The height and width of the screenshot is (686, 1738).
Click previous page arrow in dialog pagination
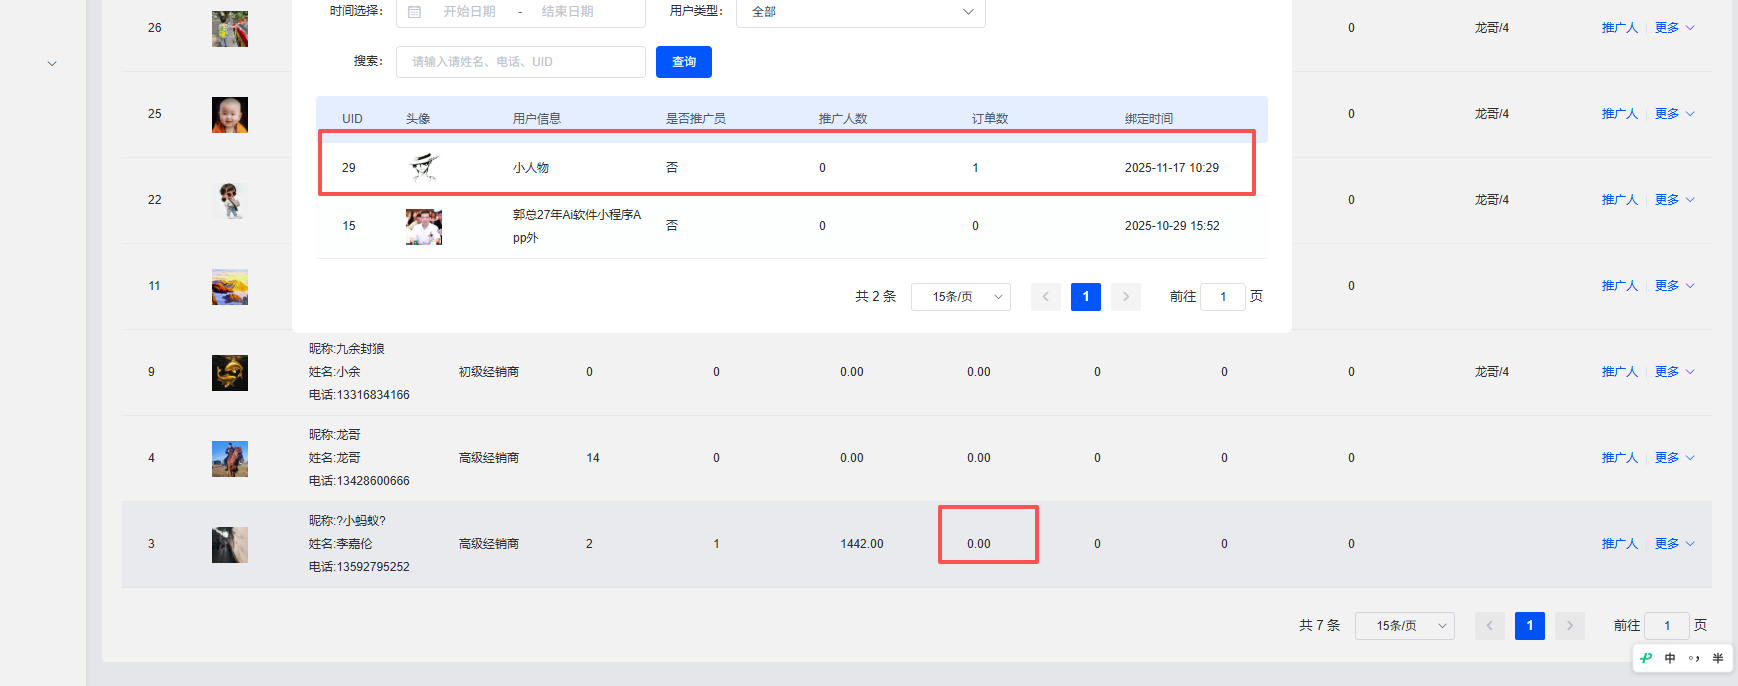pos(1045,297)
